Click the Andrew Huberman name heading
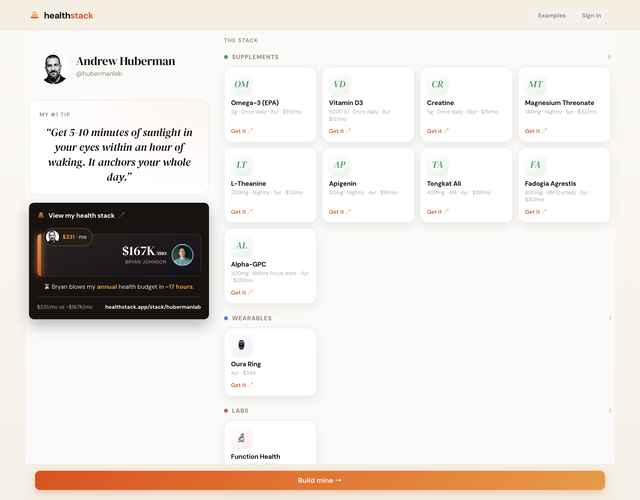The image size is (640, 500). coord(125,61)
